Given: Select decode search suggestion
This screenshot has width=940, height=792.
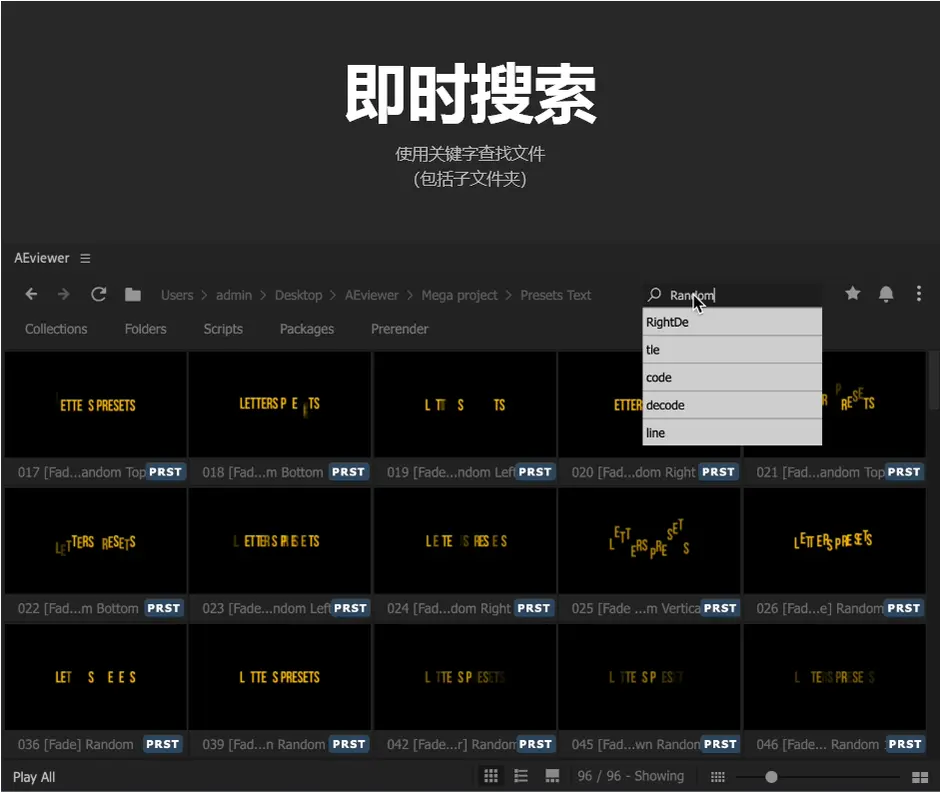Looking at the screenshot, I should (x=732, y=405).
